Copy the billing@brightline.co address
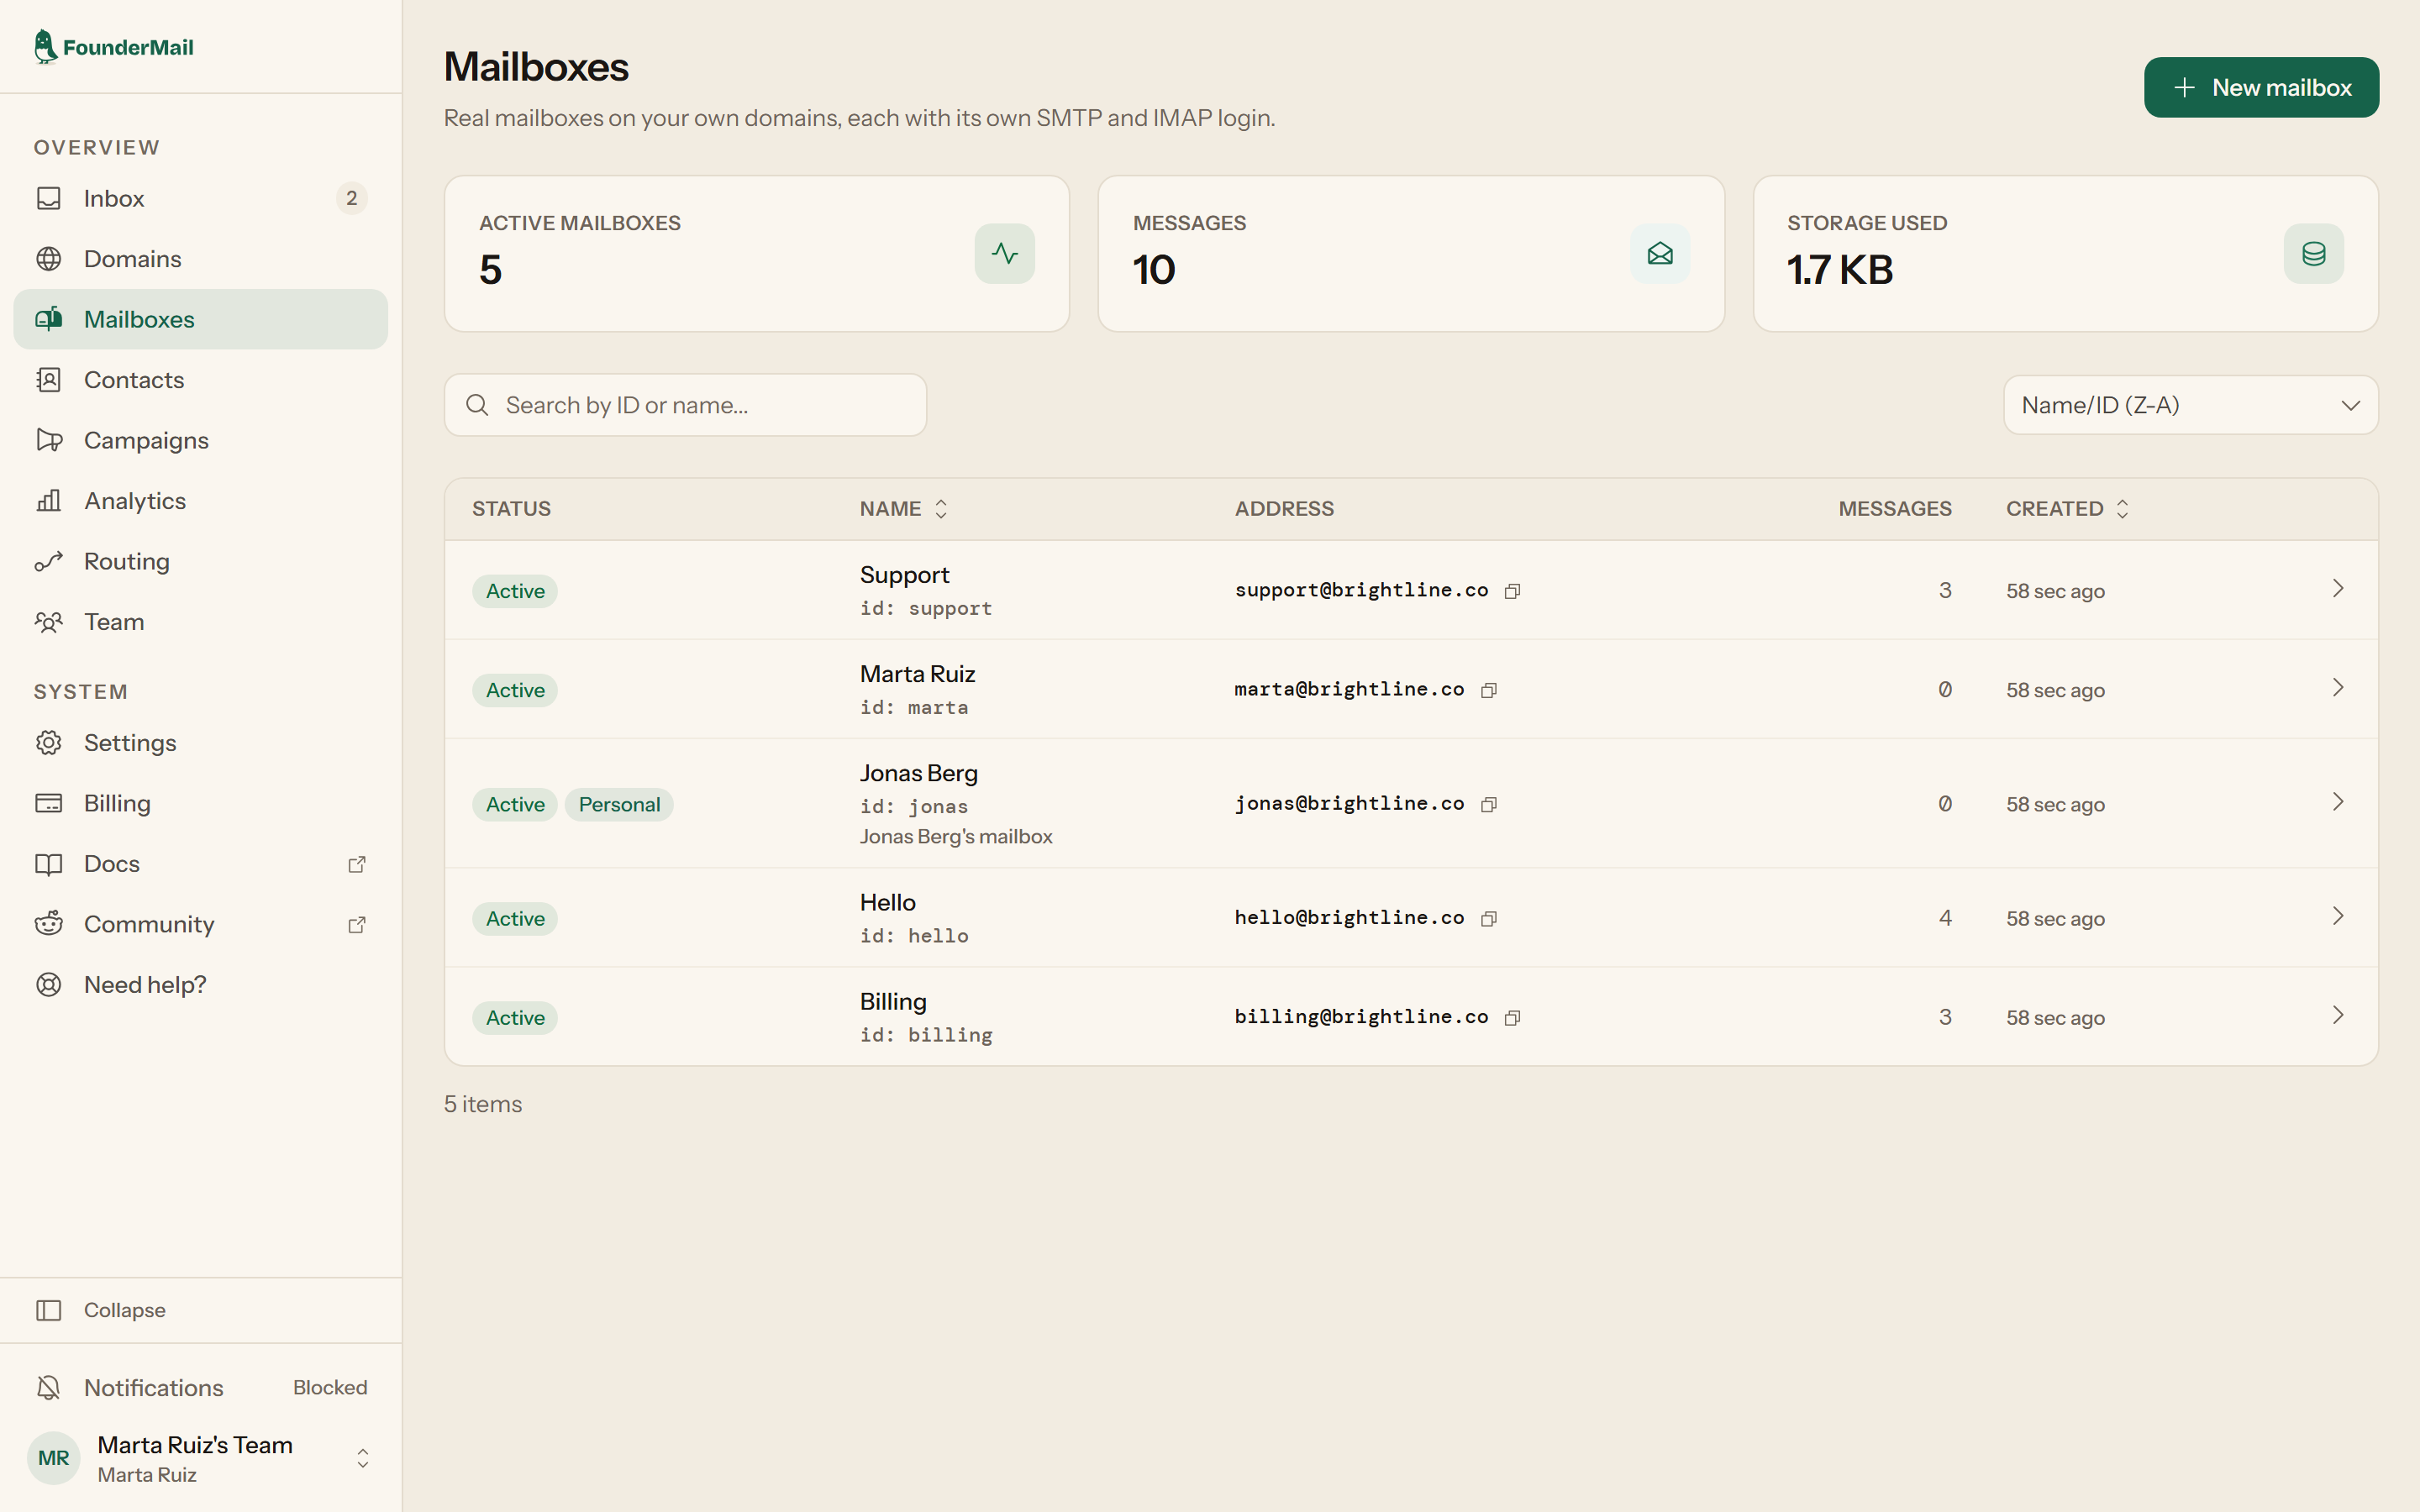 tap(1512, 1017)
